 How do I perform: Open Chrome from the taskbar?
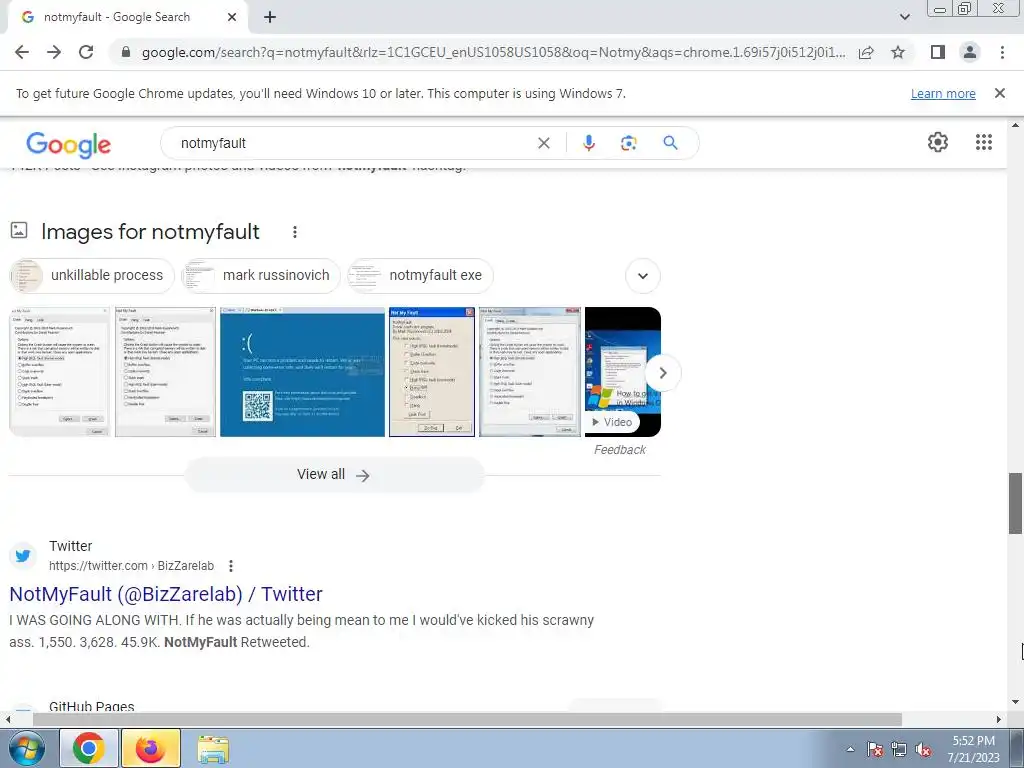[x=89, y=748]
